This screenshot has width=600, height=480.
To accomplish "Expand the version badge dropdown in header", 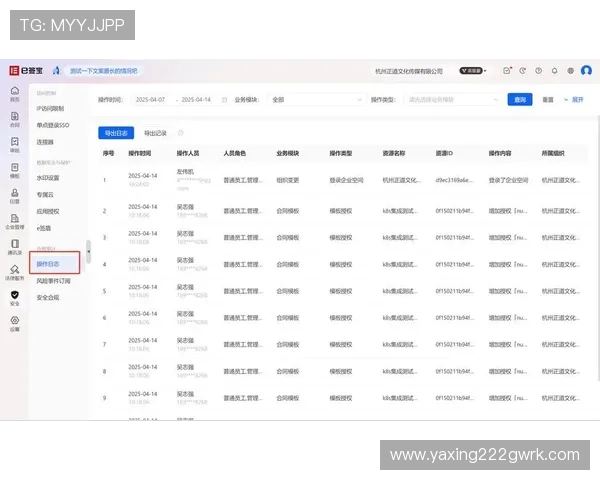I will [473, 70].
